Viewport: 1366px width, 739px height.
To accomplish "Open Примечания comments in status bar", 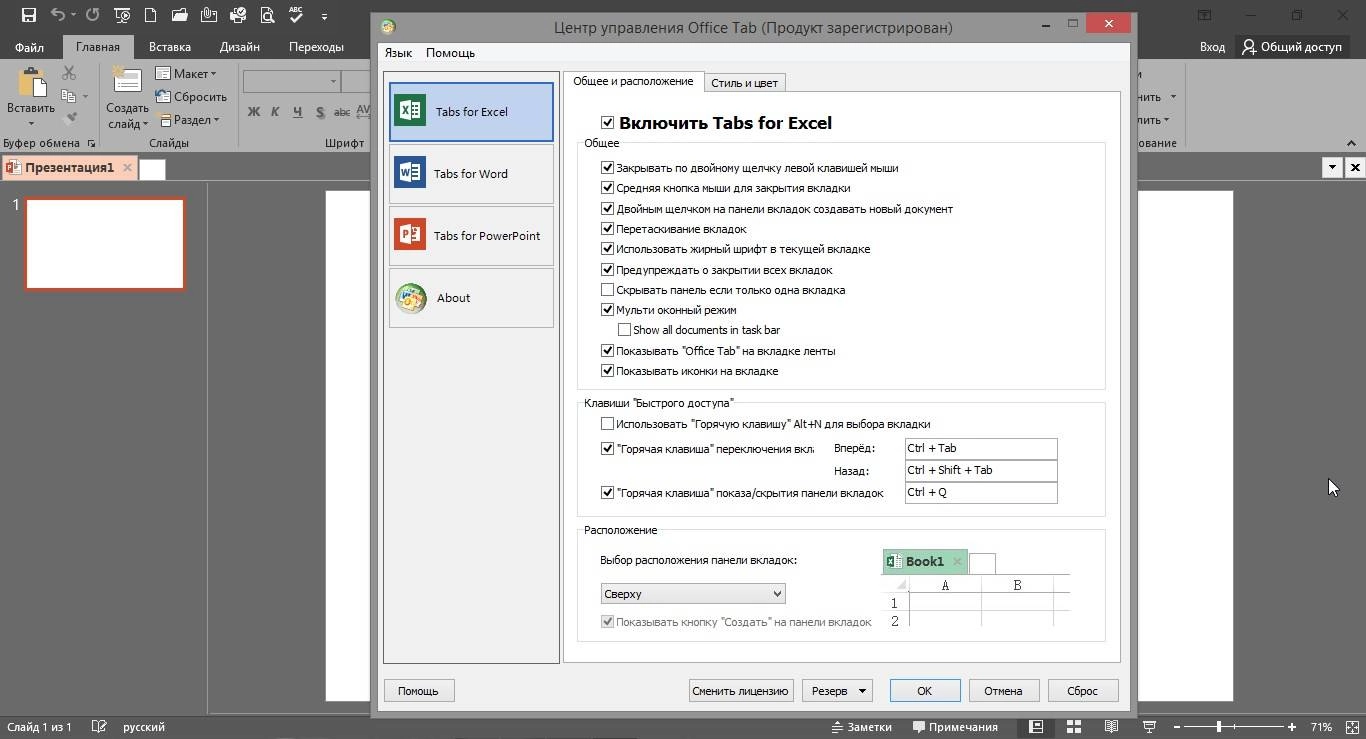I will 953,727.
